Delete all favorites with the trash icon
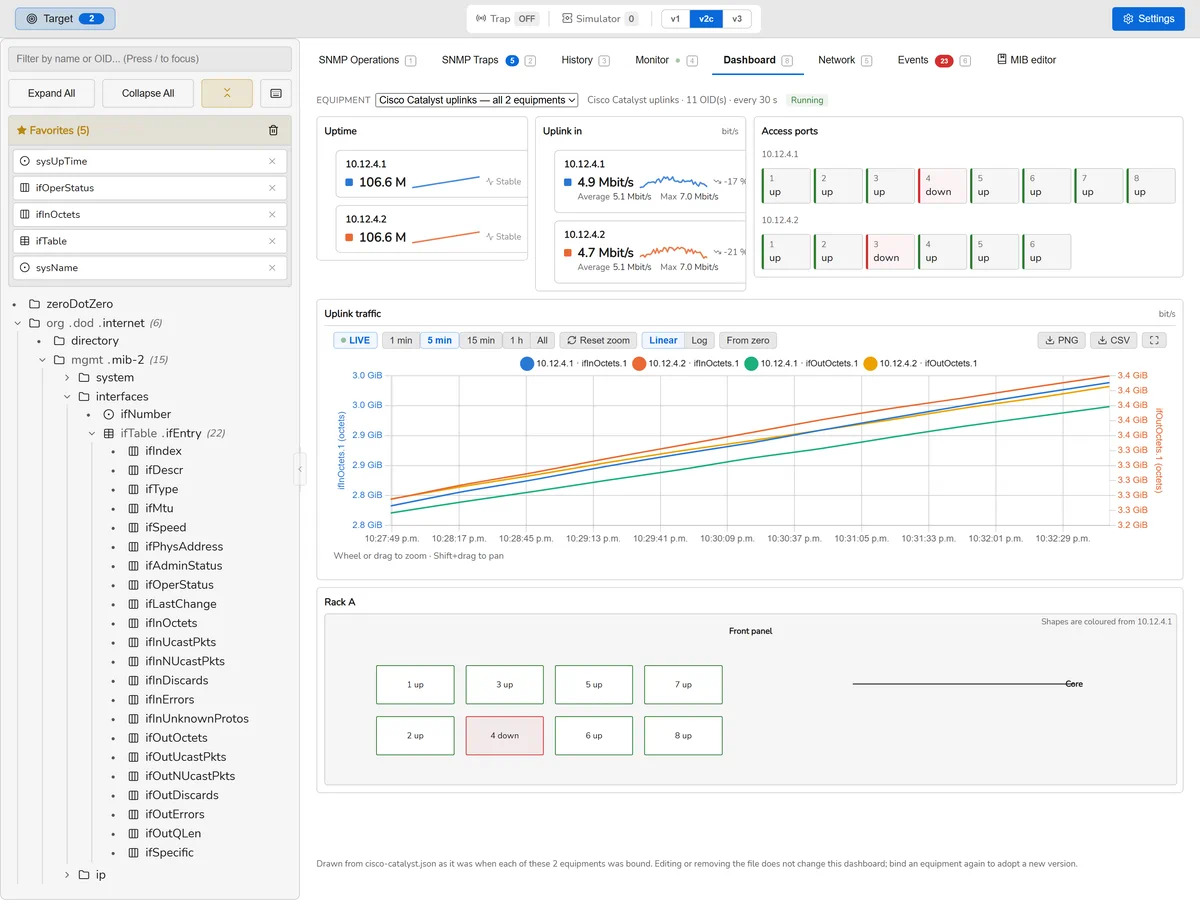The width and height of the screenshot is (1200, 900). click(x=273, y=130)
